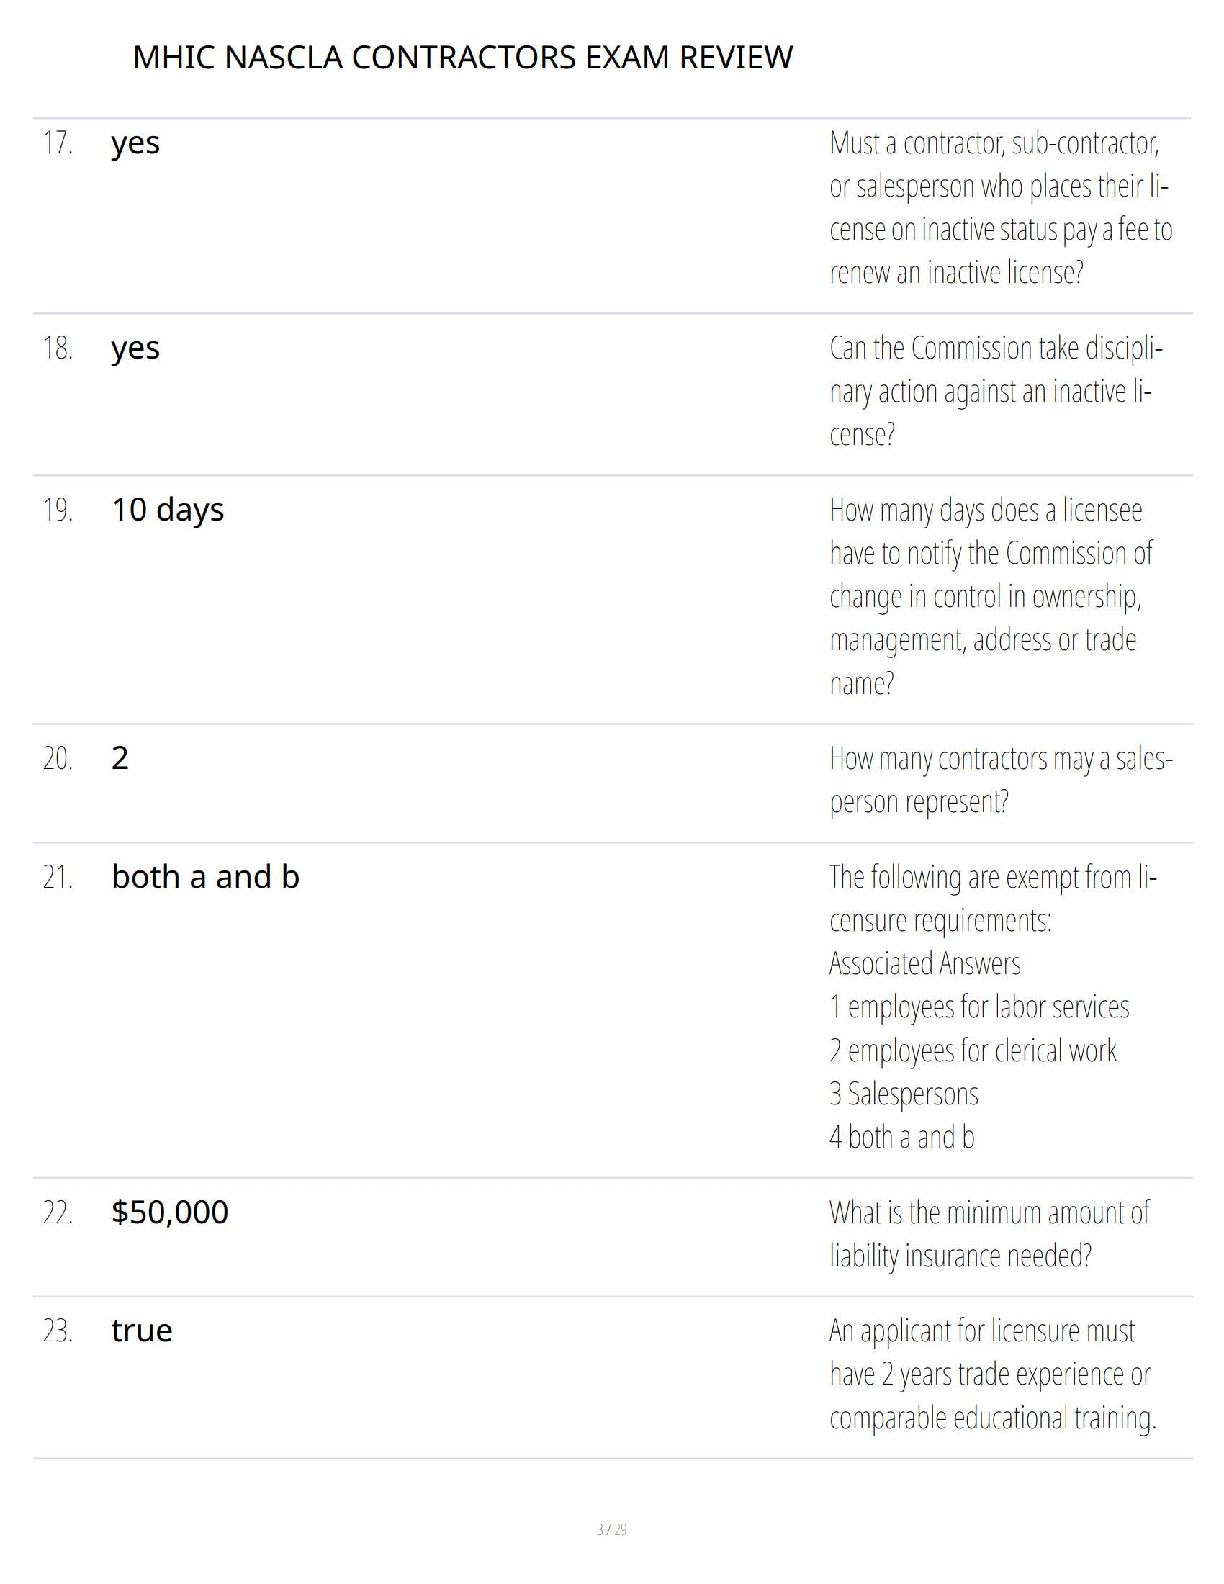Click the "both a and b" answer term

click(205, 877)
